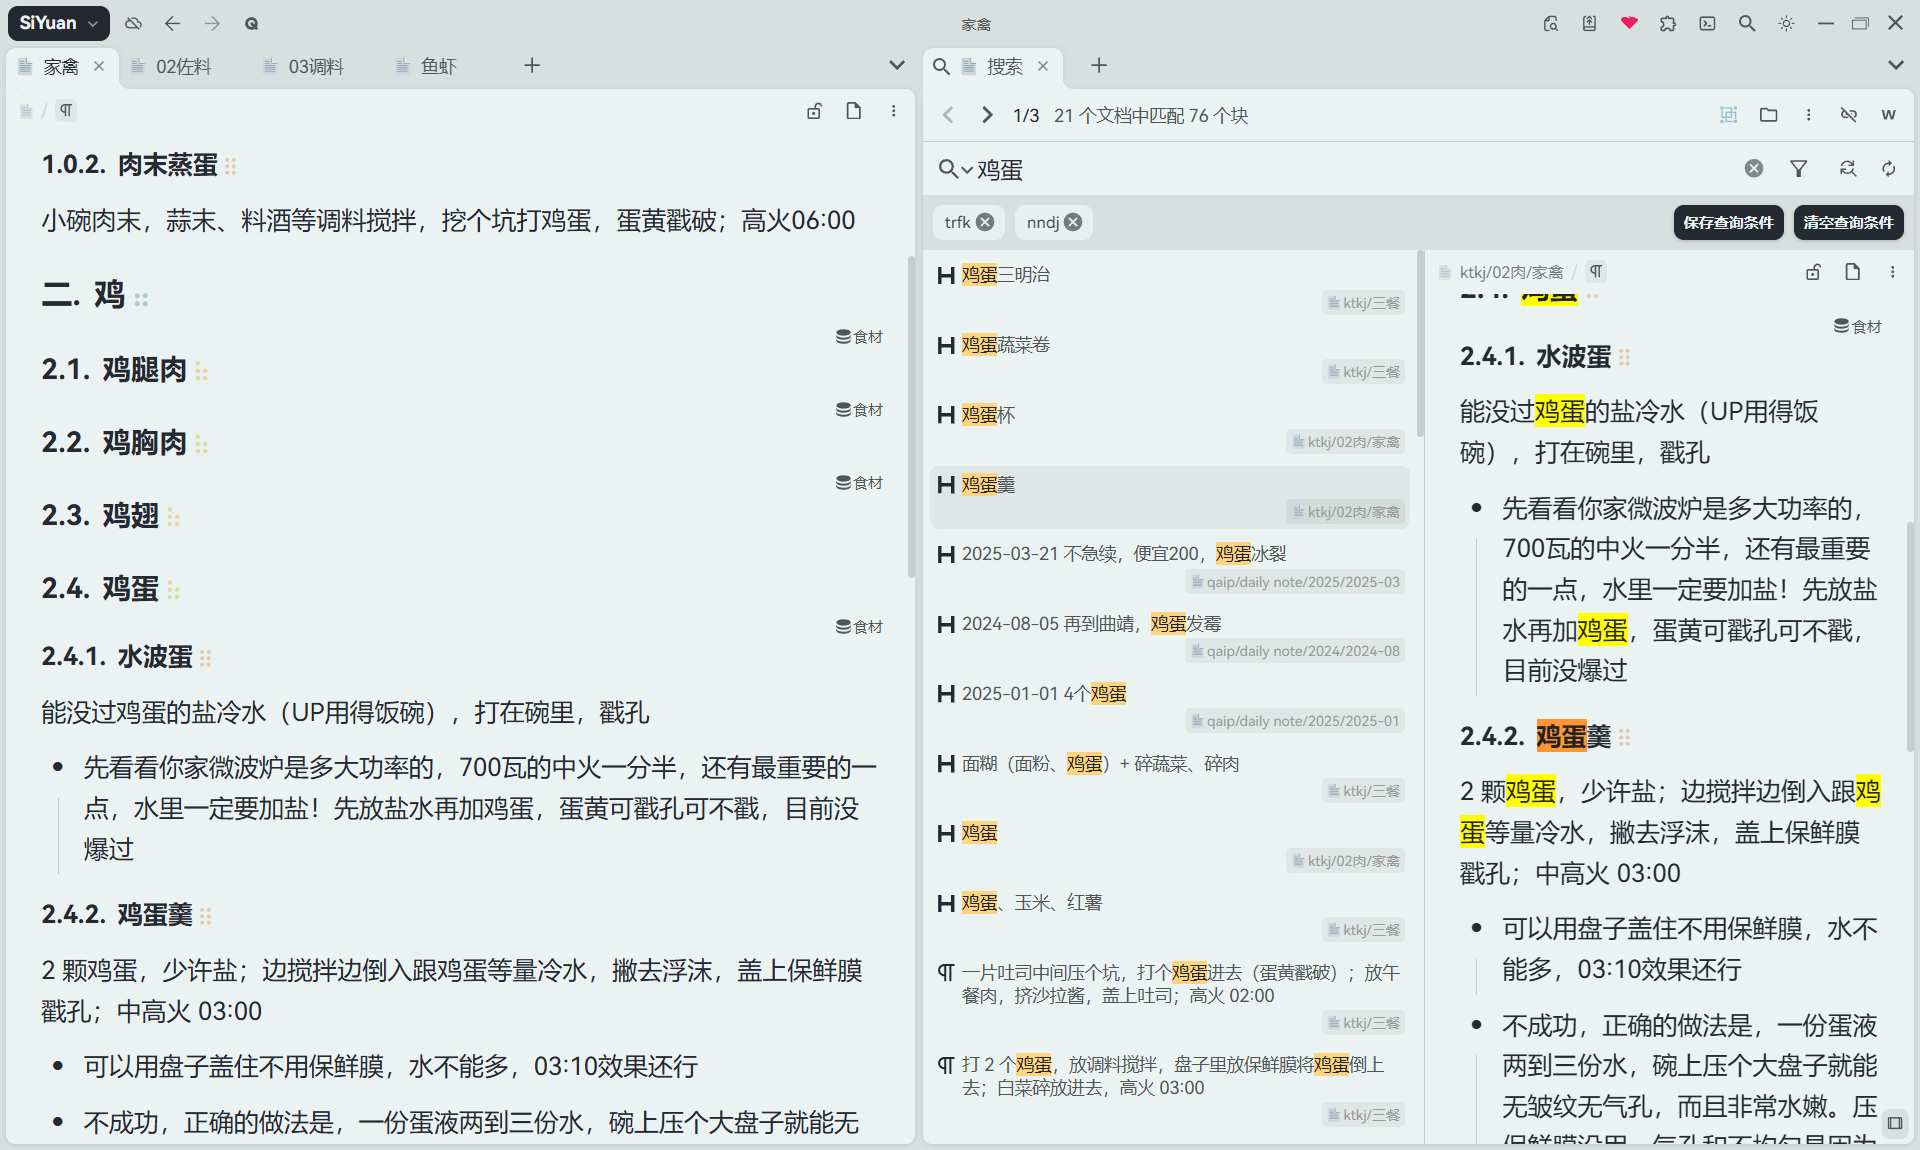Click the terminal command panel icon
This screenshot has width=1920, height=1150.
tap(1707, 23)
